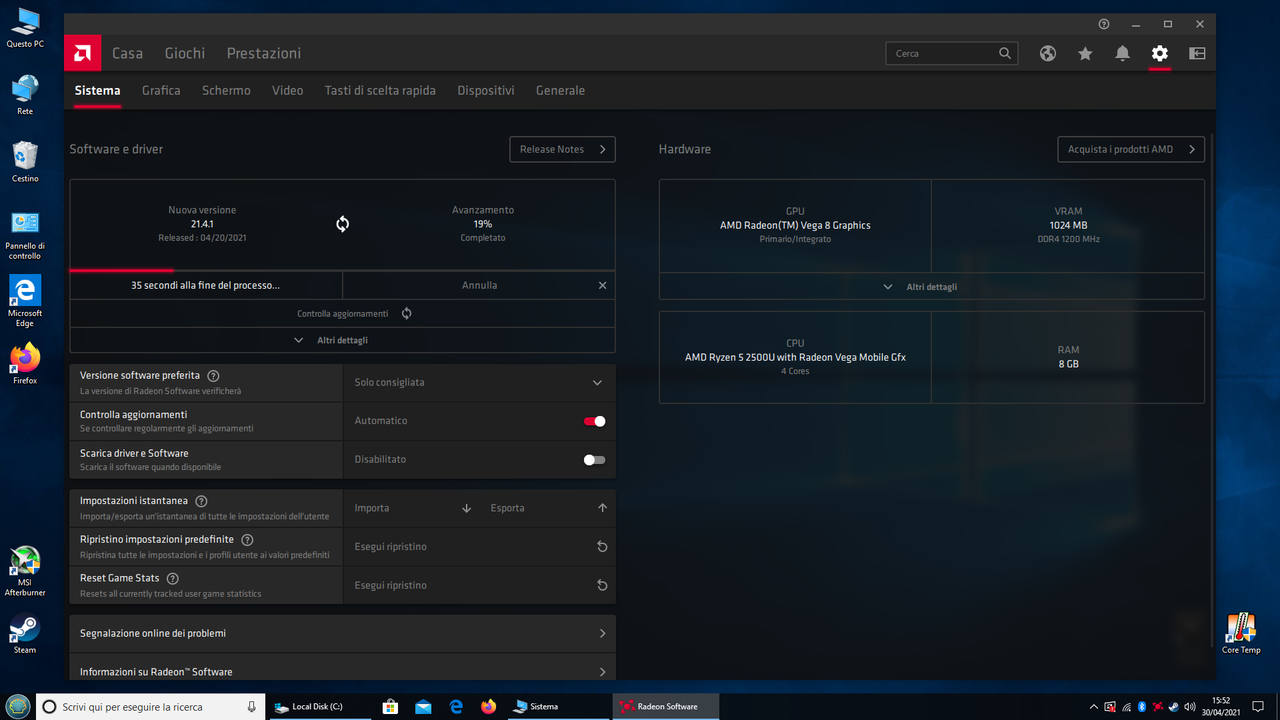Click the help question mark in title bar
The width and height of the screenshot is (1280, 720).
click(x=1104, y=24)
